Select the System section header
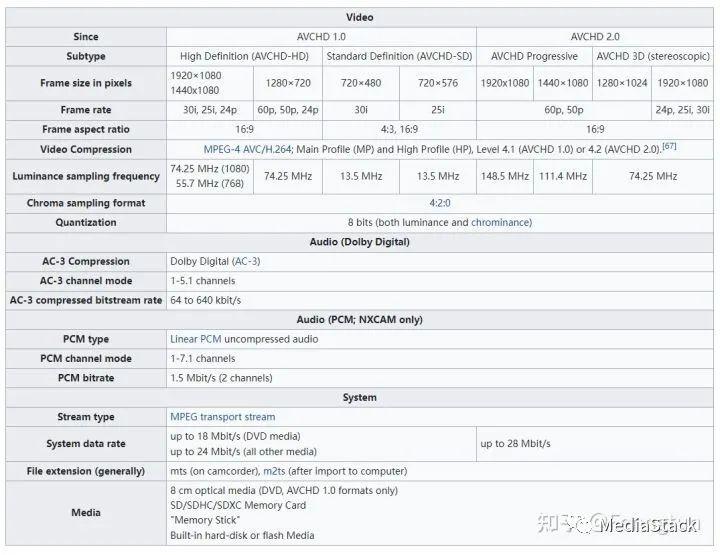 pyautogui.click(x=360, y=398)
